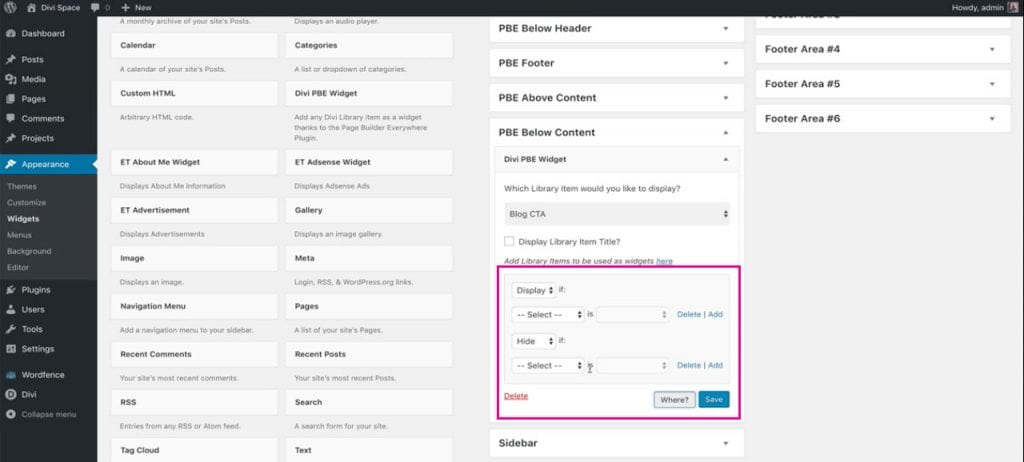1024x462 pixels.
Task: Select the Gallery available widget
Action: [x=369, y=210]
